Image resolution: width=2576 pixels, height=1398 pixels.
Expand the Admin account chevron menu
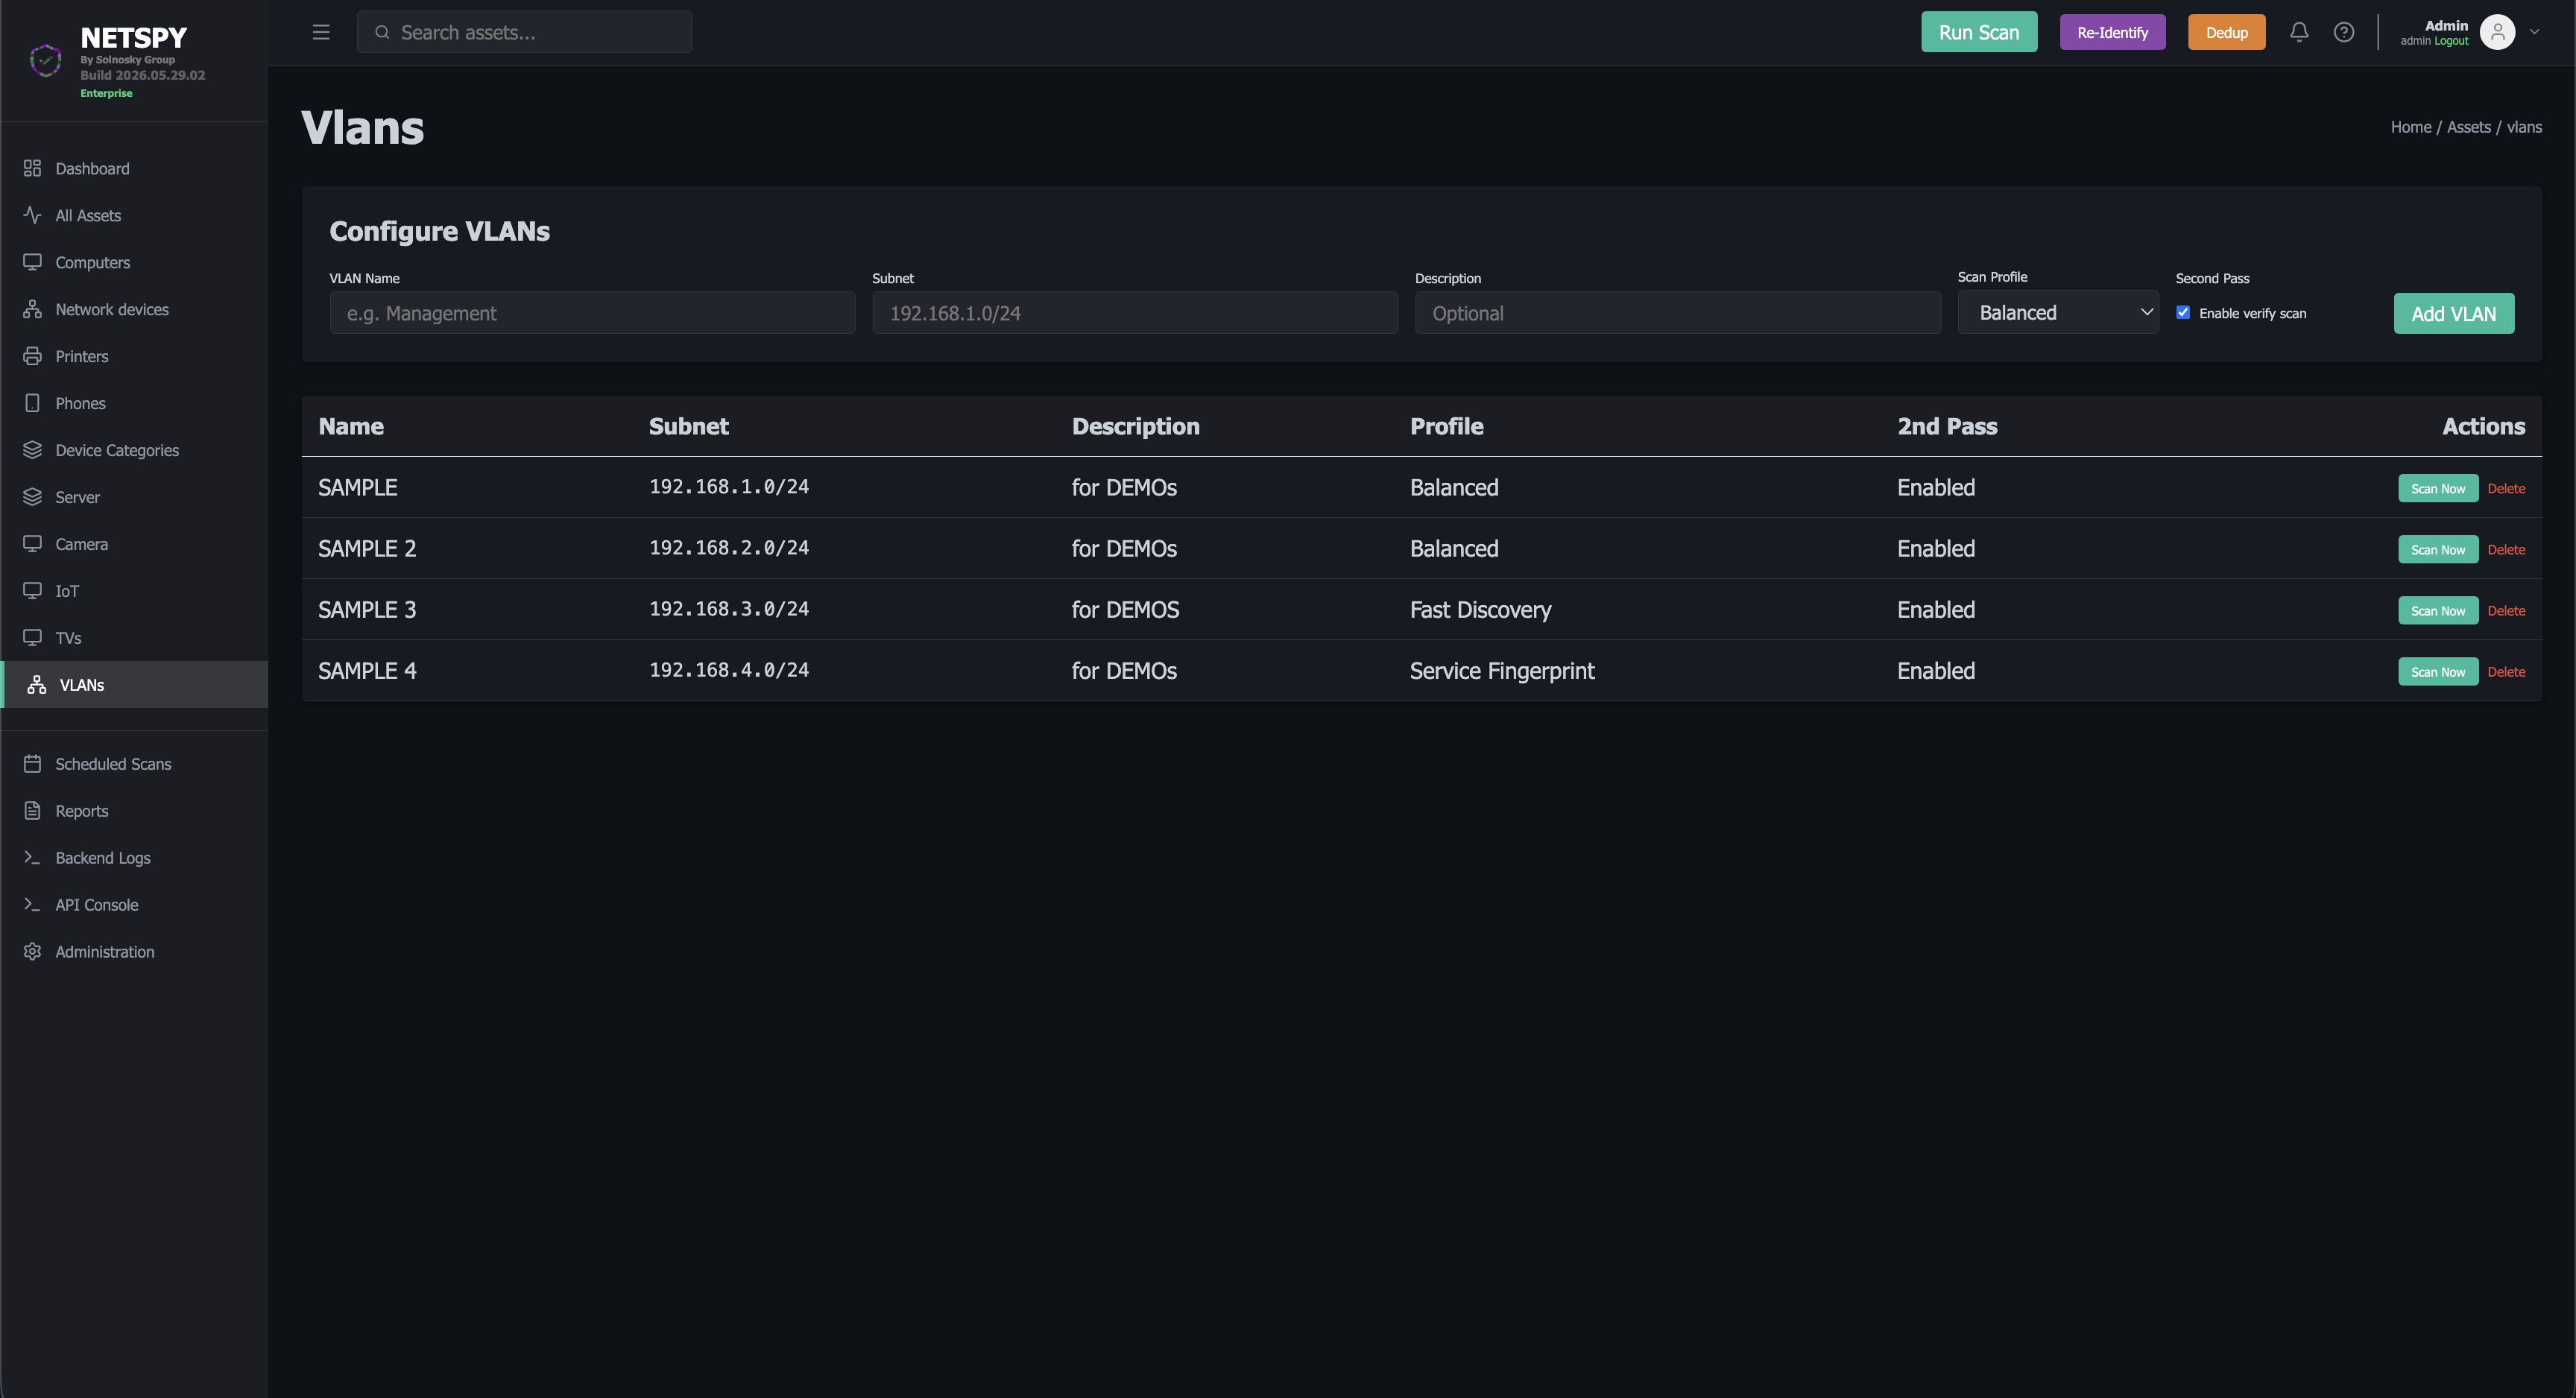click(2534, 32)
